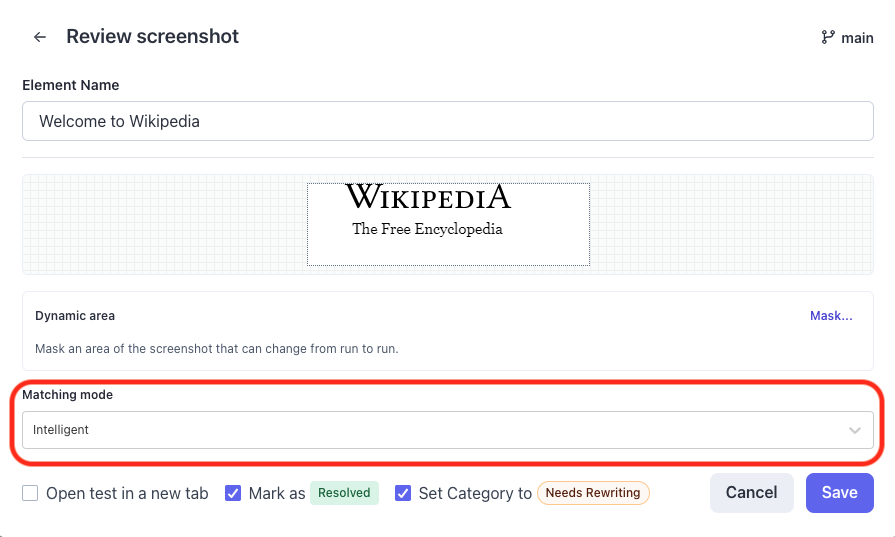The image size is (895, 537).
Task: Click the Review screenshot title
Action: click(x=152, y=37)
